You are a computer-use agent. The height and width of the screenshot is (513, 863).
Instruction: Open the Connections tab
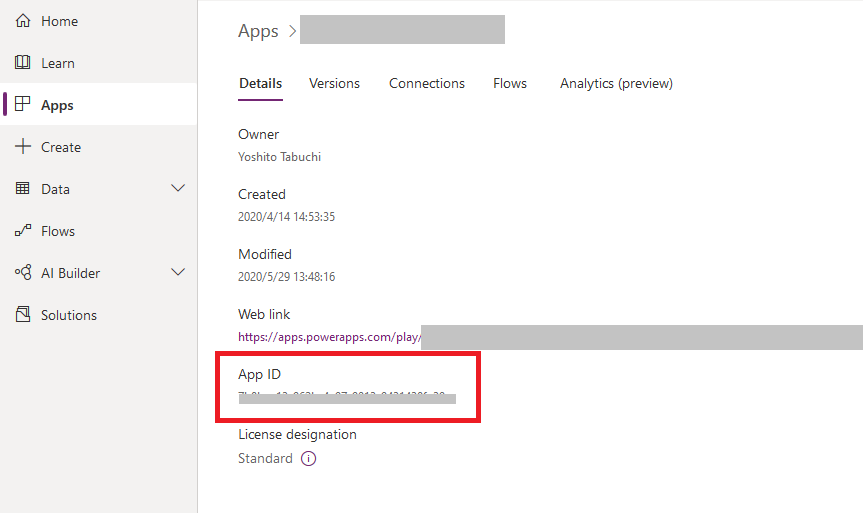(x=427, y=84)
